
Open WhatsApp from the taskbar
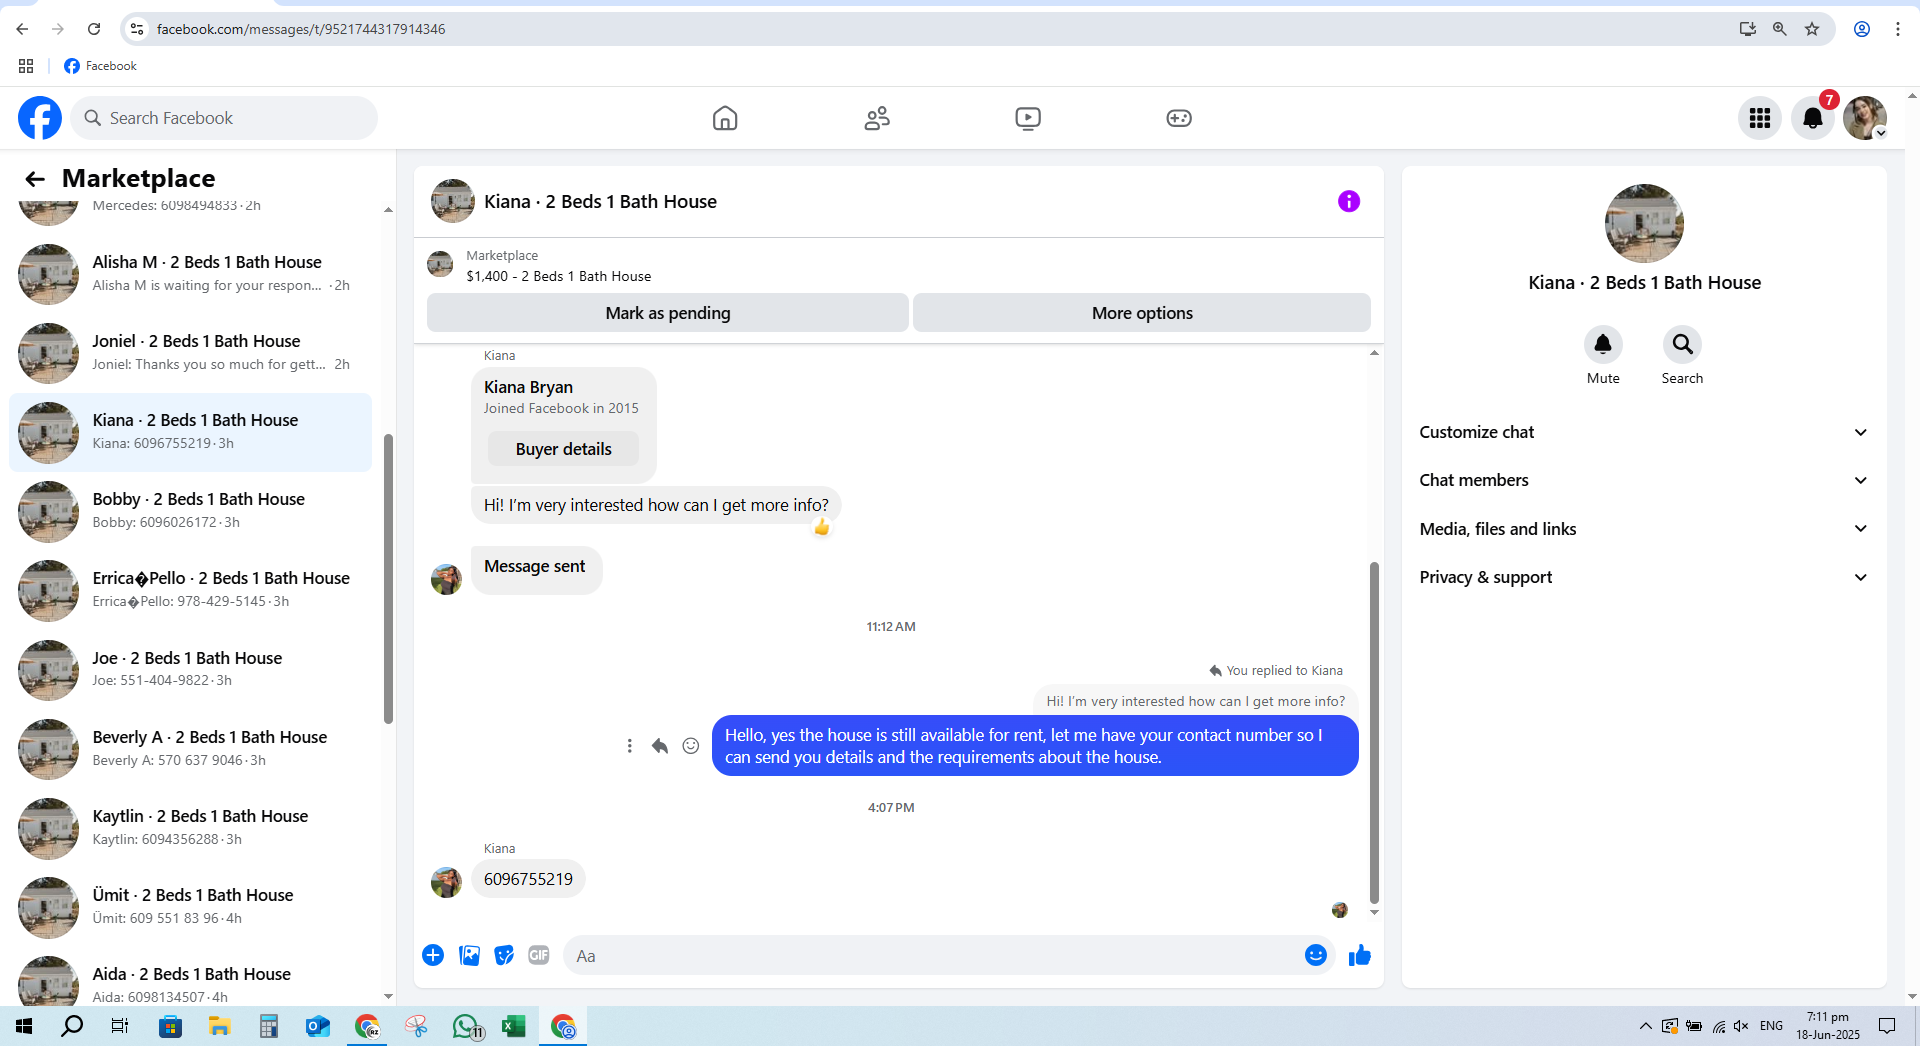[x=466, y=1026]
